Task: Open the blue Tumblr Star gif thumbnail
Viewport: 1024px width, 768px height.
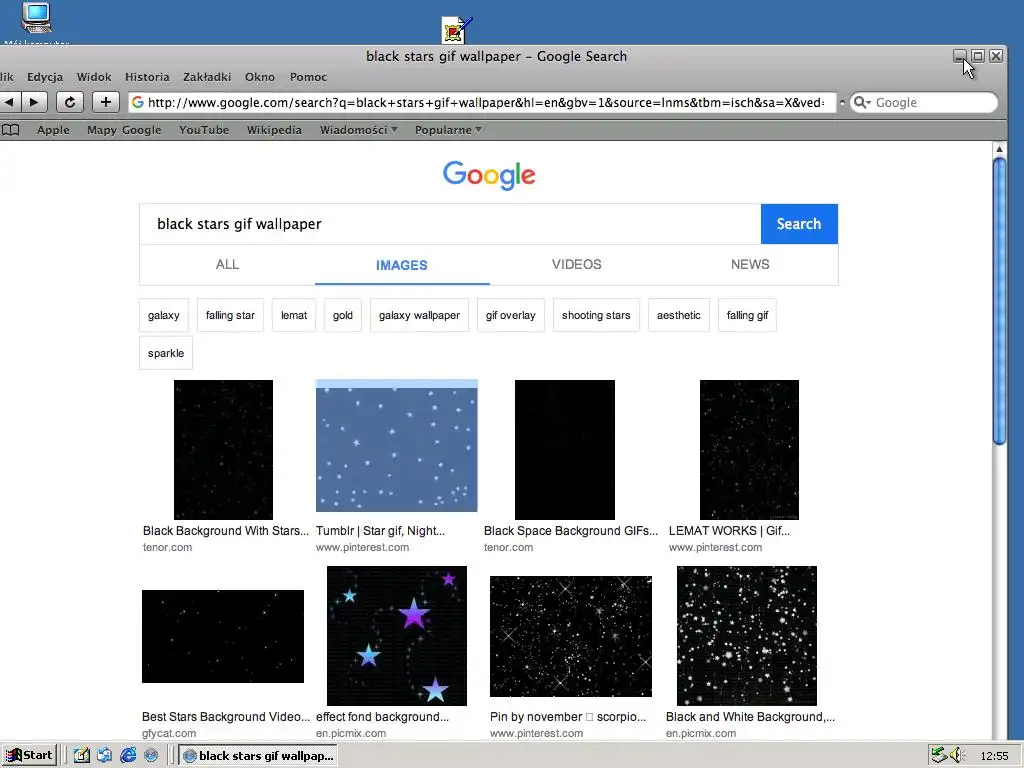Action: [x=396, y=446]
